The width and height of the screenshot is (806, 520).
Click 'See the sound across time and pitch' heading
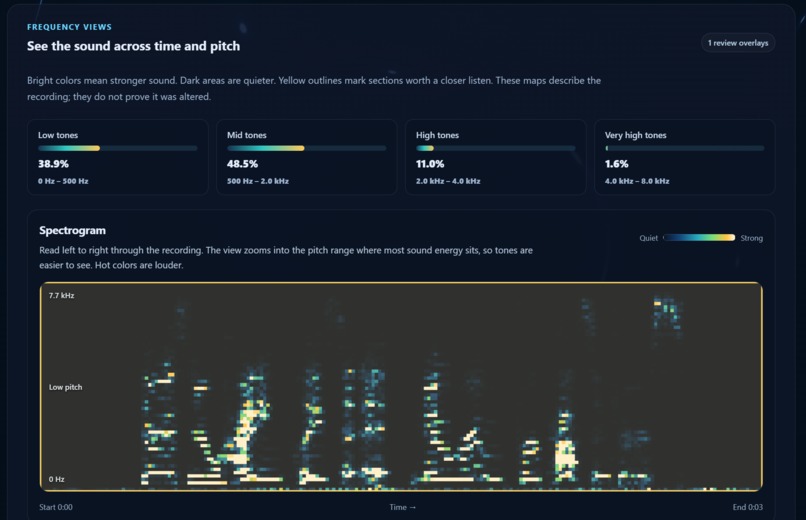[134, 46]
